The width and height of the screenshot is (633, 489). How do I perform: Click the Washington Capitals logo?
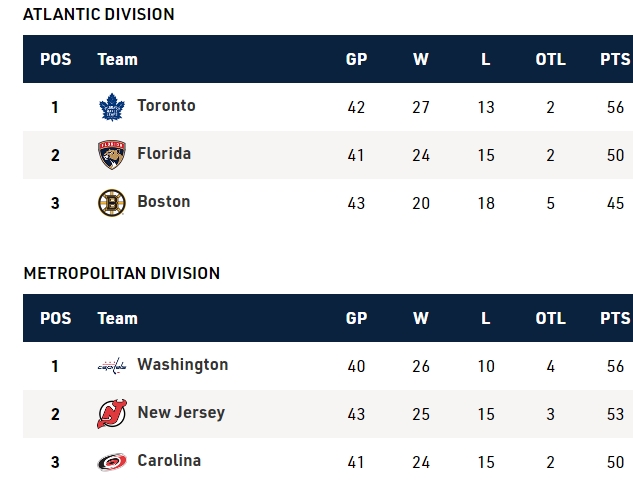(x=111, y=366)
